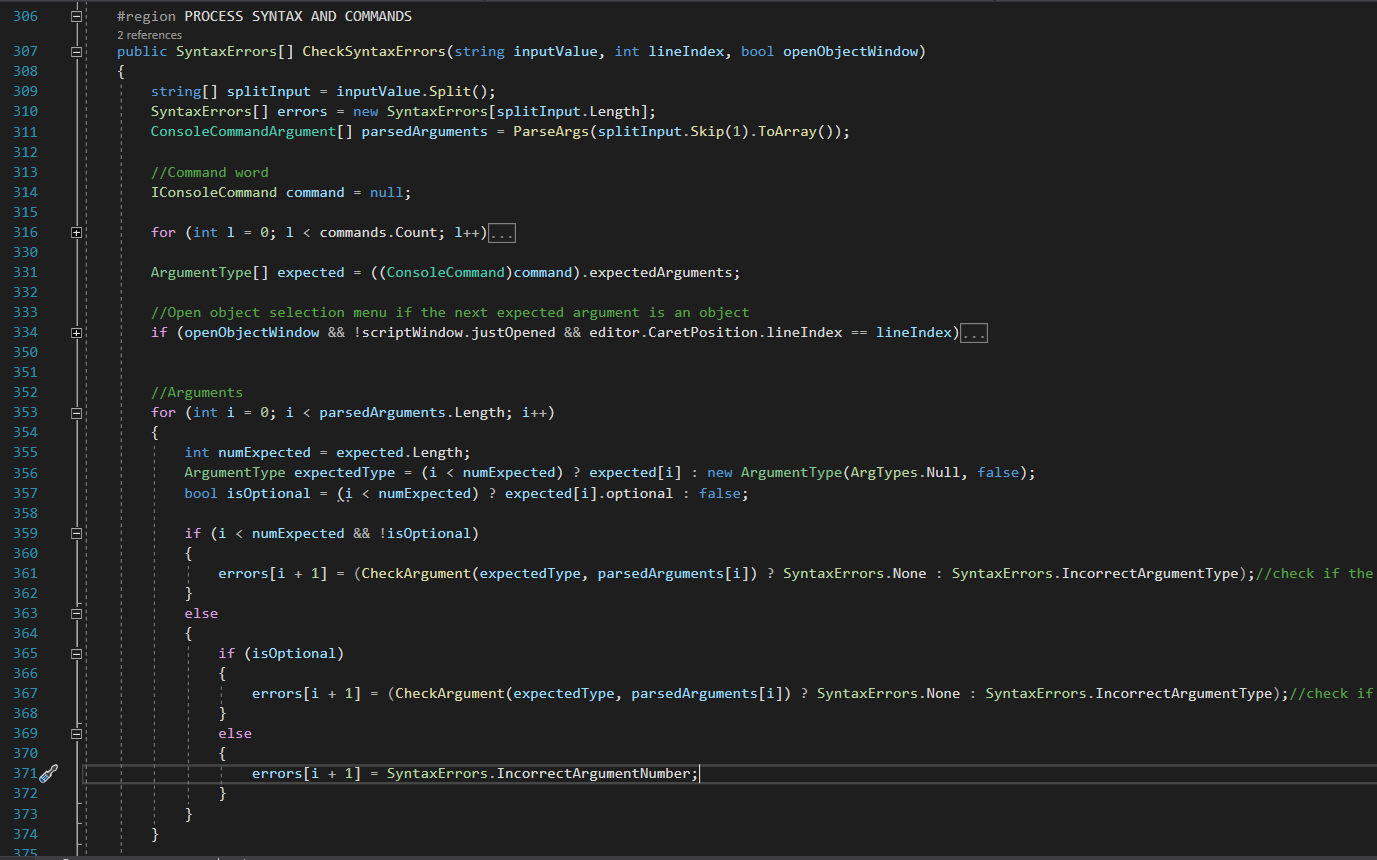Click the ellipsis box ending line 334
The height and width of the screenshot is (860, 1377).
click(x=973, y=333)
